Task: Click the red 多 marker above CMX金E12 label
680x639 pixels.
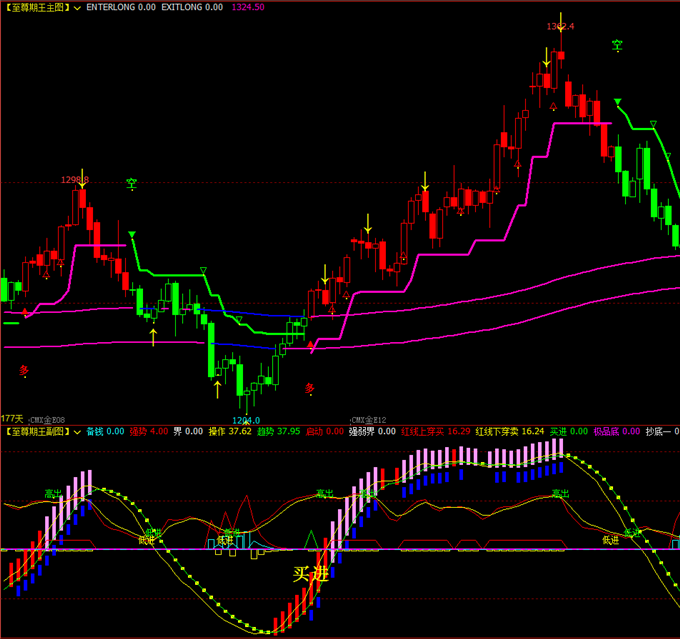Action: click(309, 388)
